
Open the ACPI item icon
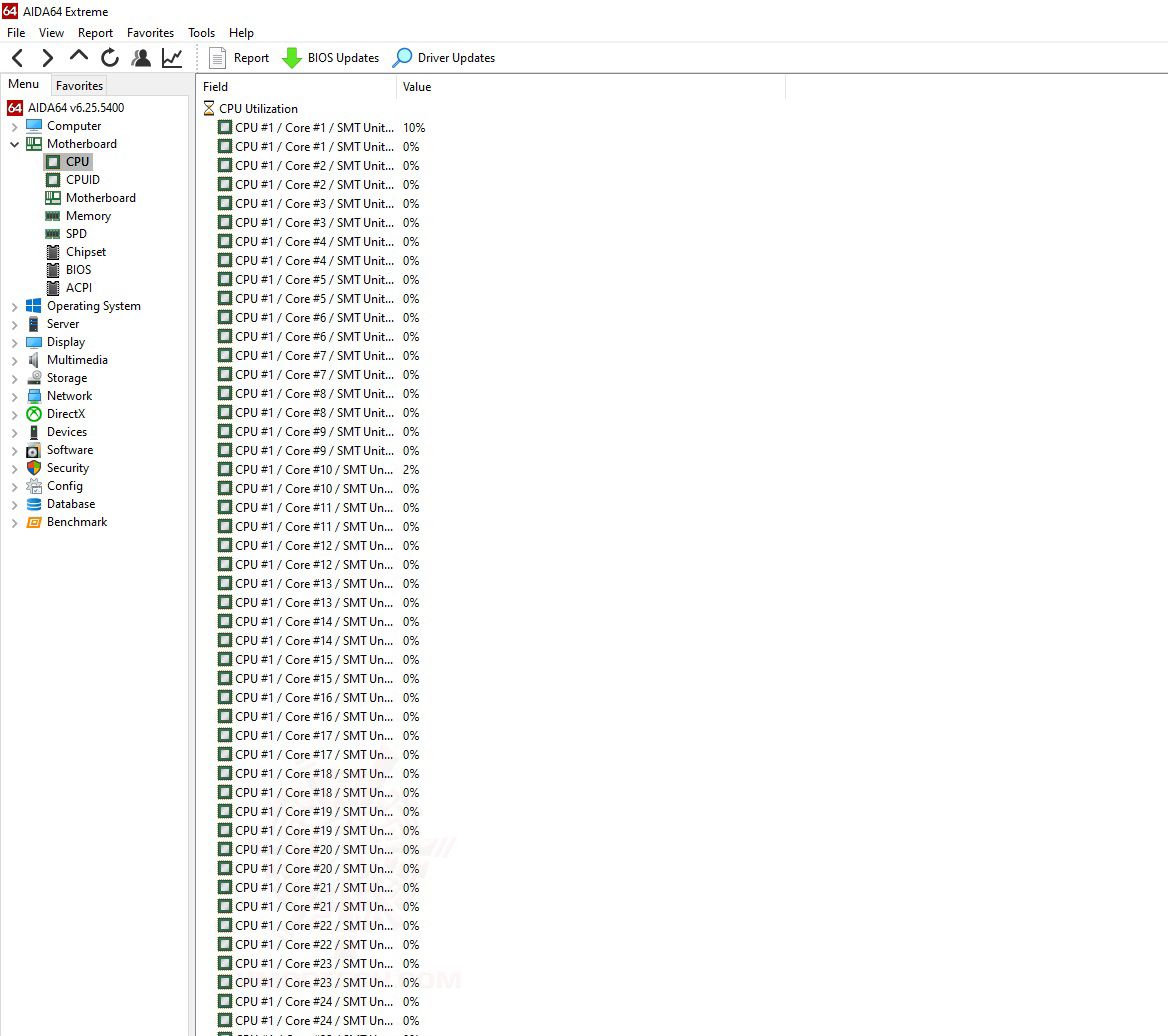pyautogui.click(x=53, y=287)
